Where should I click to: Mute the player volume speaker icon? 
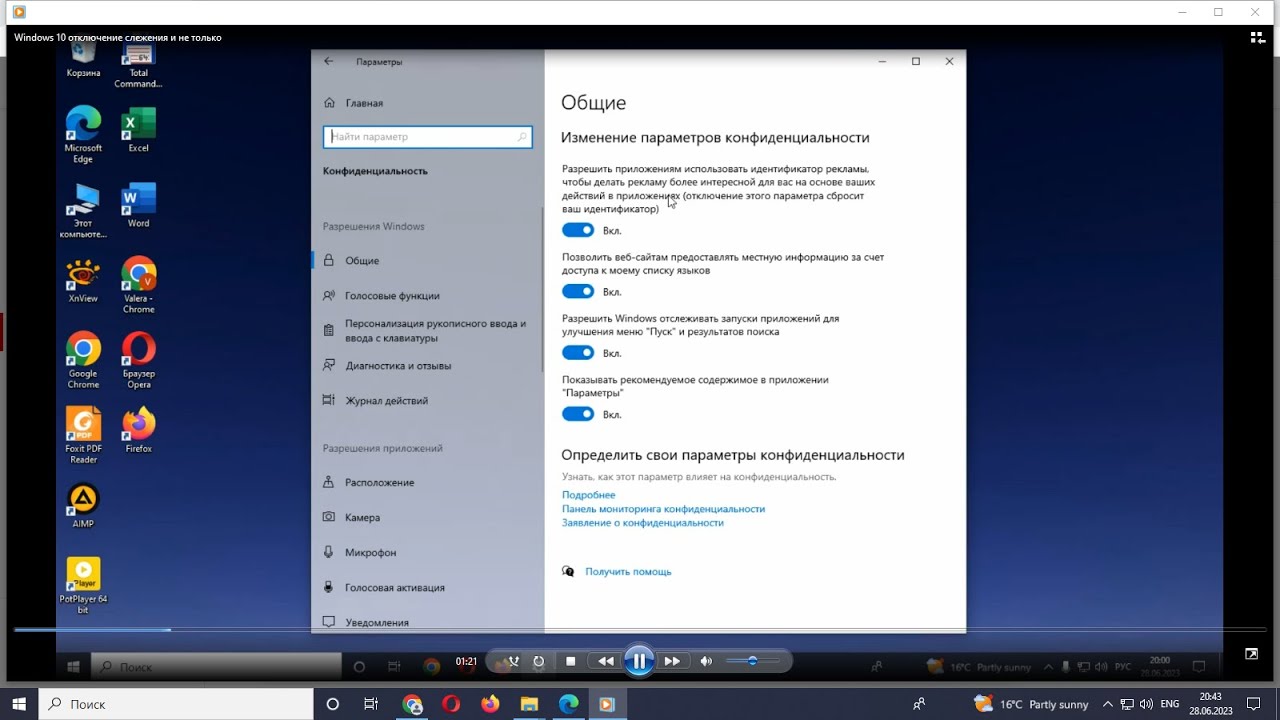pyautogui.click(x=707, y=661)
